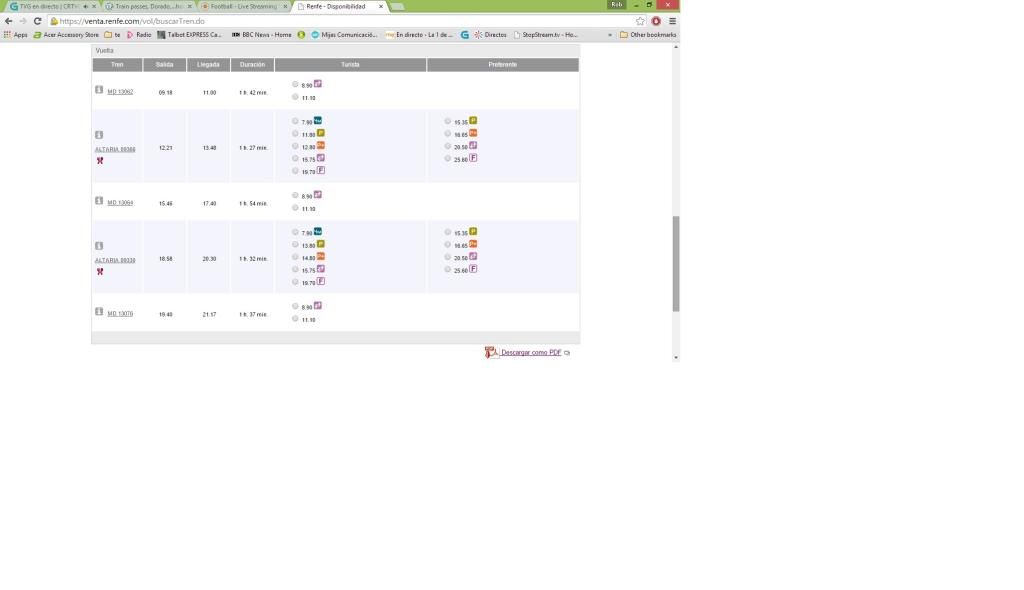Screen dimensions: 1024x590
Task: Switch to the TVG en directo tab
Action: [x=50, y=7]
